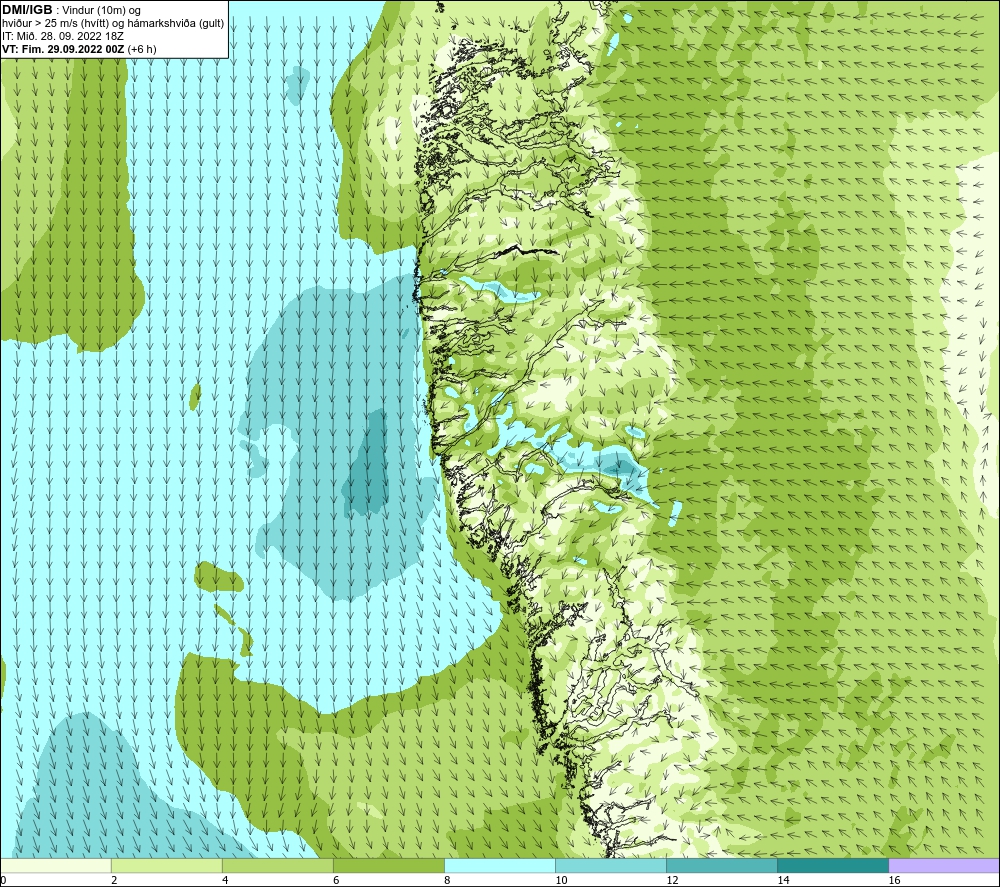This screenshot has width=1000, height=887.
Task: Click the pale yellow 0–2 legend swatch
Action: tap(55, 865)
